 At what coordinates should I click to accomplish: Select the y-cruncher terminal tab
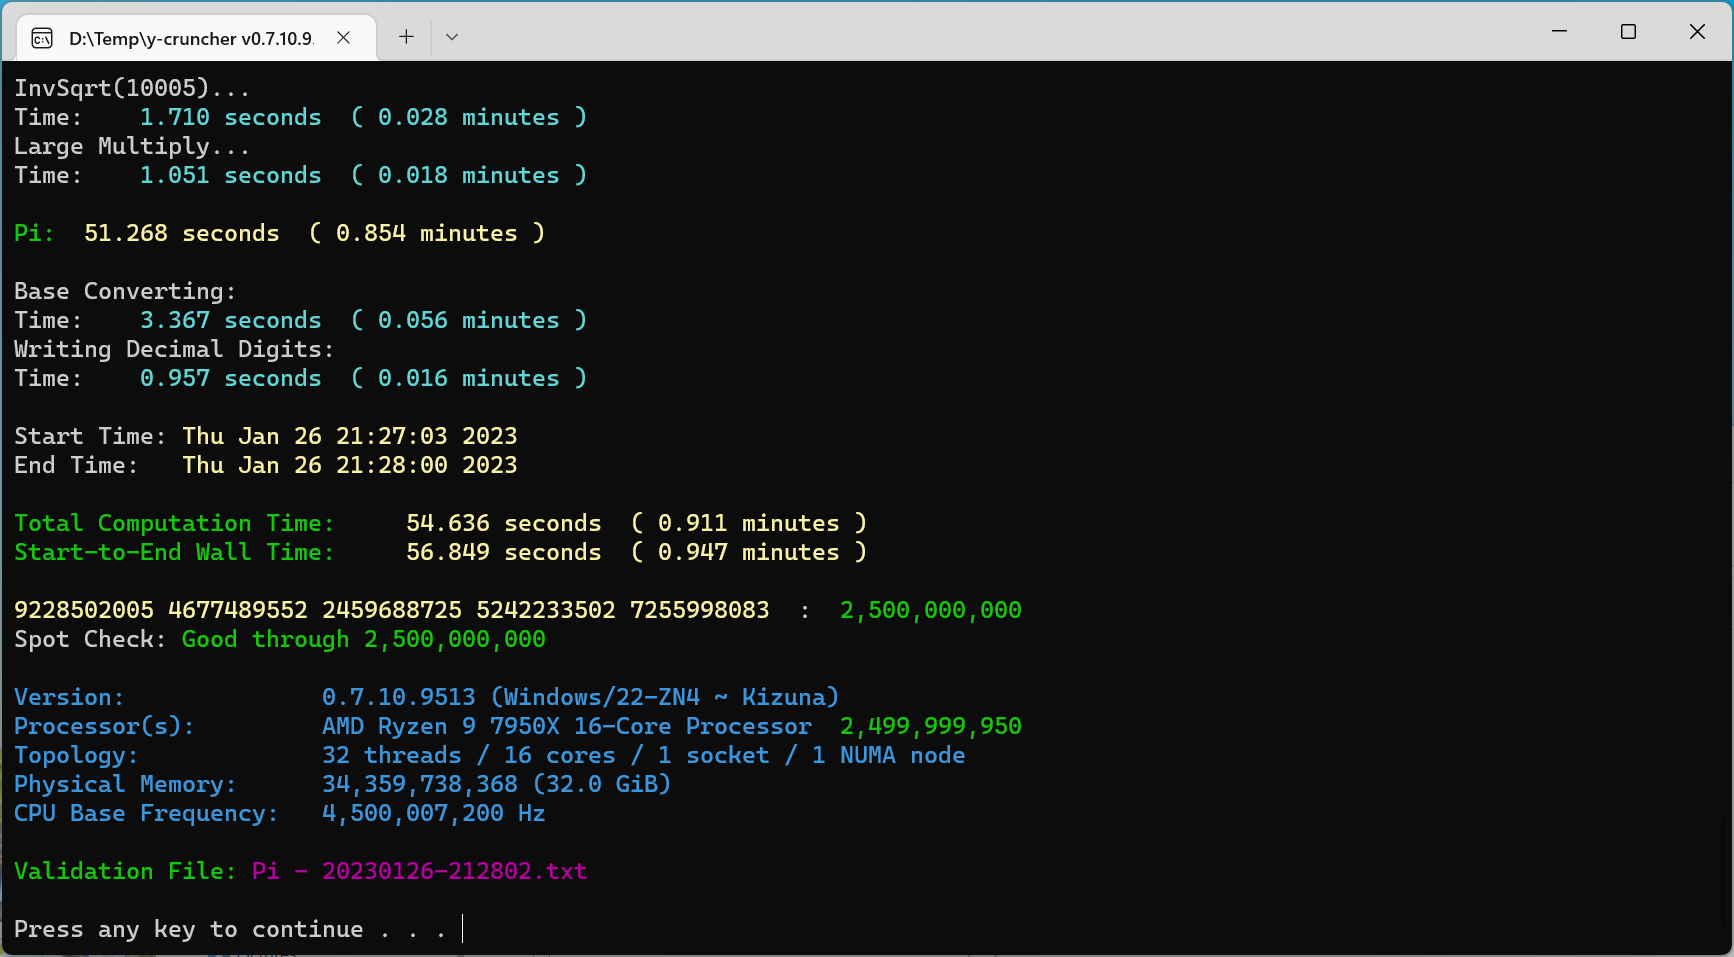(x=196, y=38)
